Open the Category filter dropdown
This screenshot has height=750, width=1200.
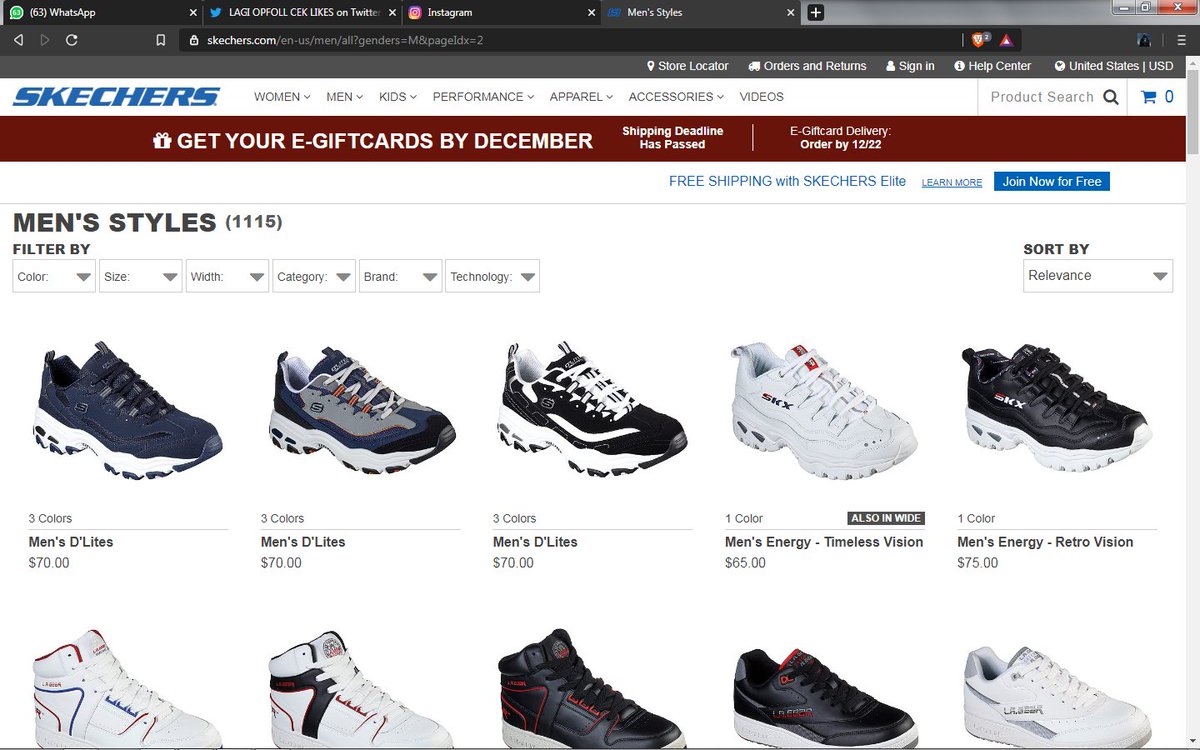pos(315,277)
